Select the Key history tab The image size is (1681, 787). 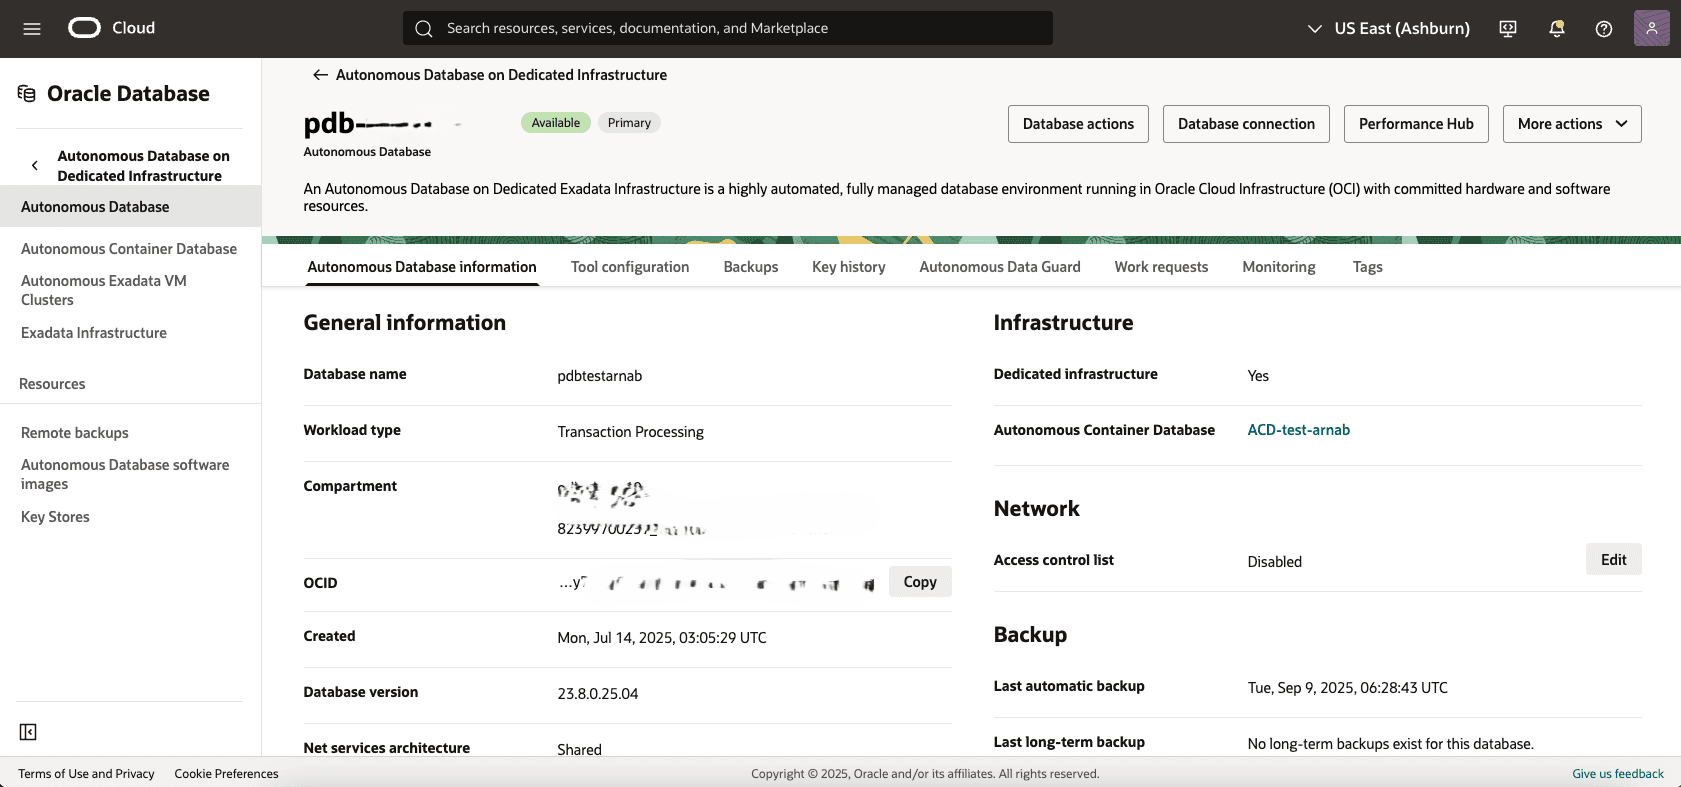coord(849,267)
